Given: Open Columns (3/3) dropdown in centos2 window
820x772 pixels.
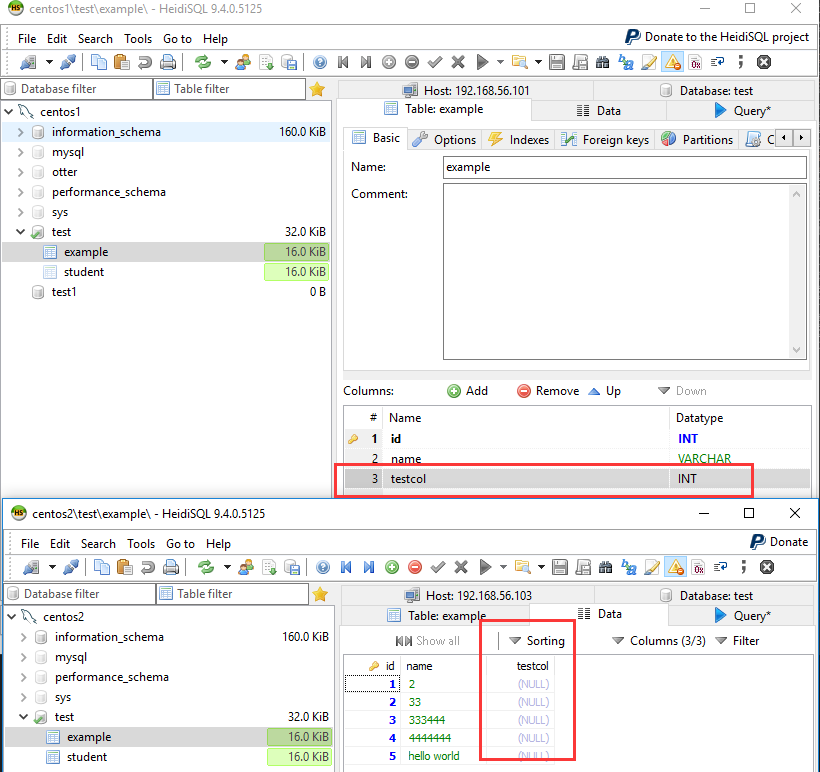Looking at the screenshot, I should click(659, 641).
